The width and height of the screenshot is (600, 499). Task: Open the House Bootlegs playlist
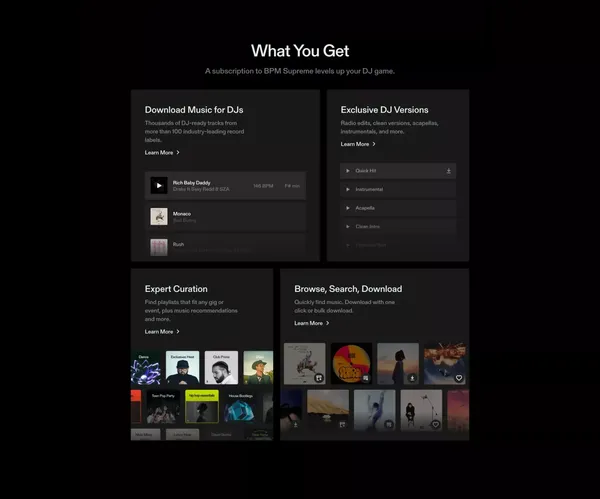pos(241,407)
